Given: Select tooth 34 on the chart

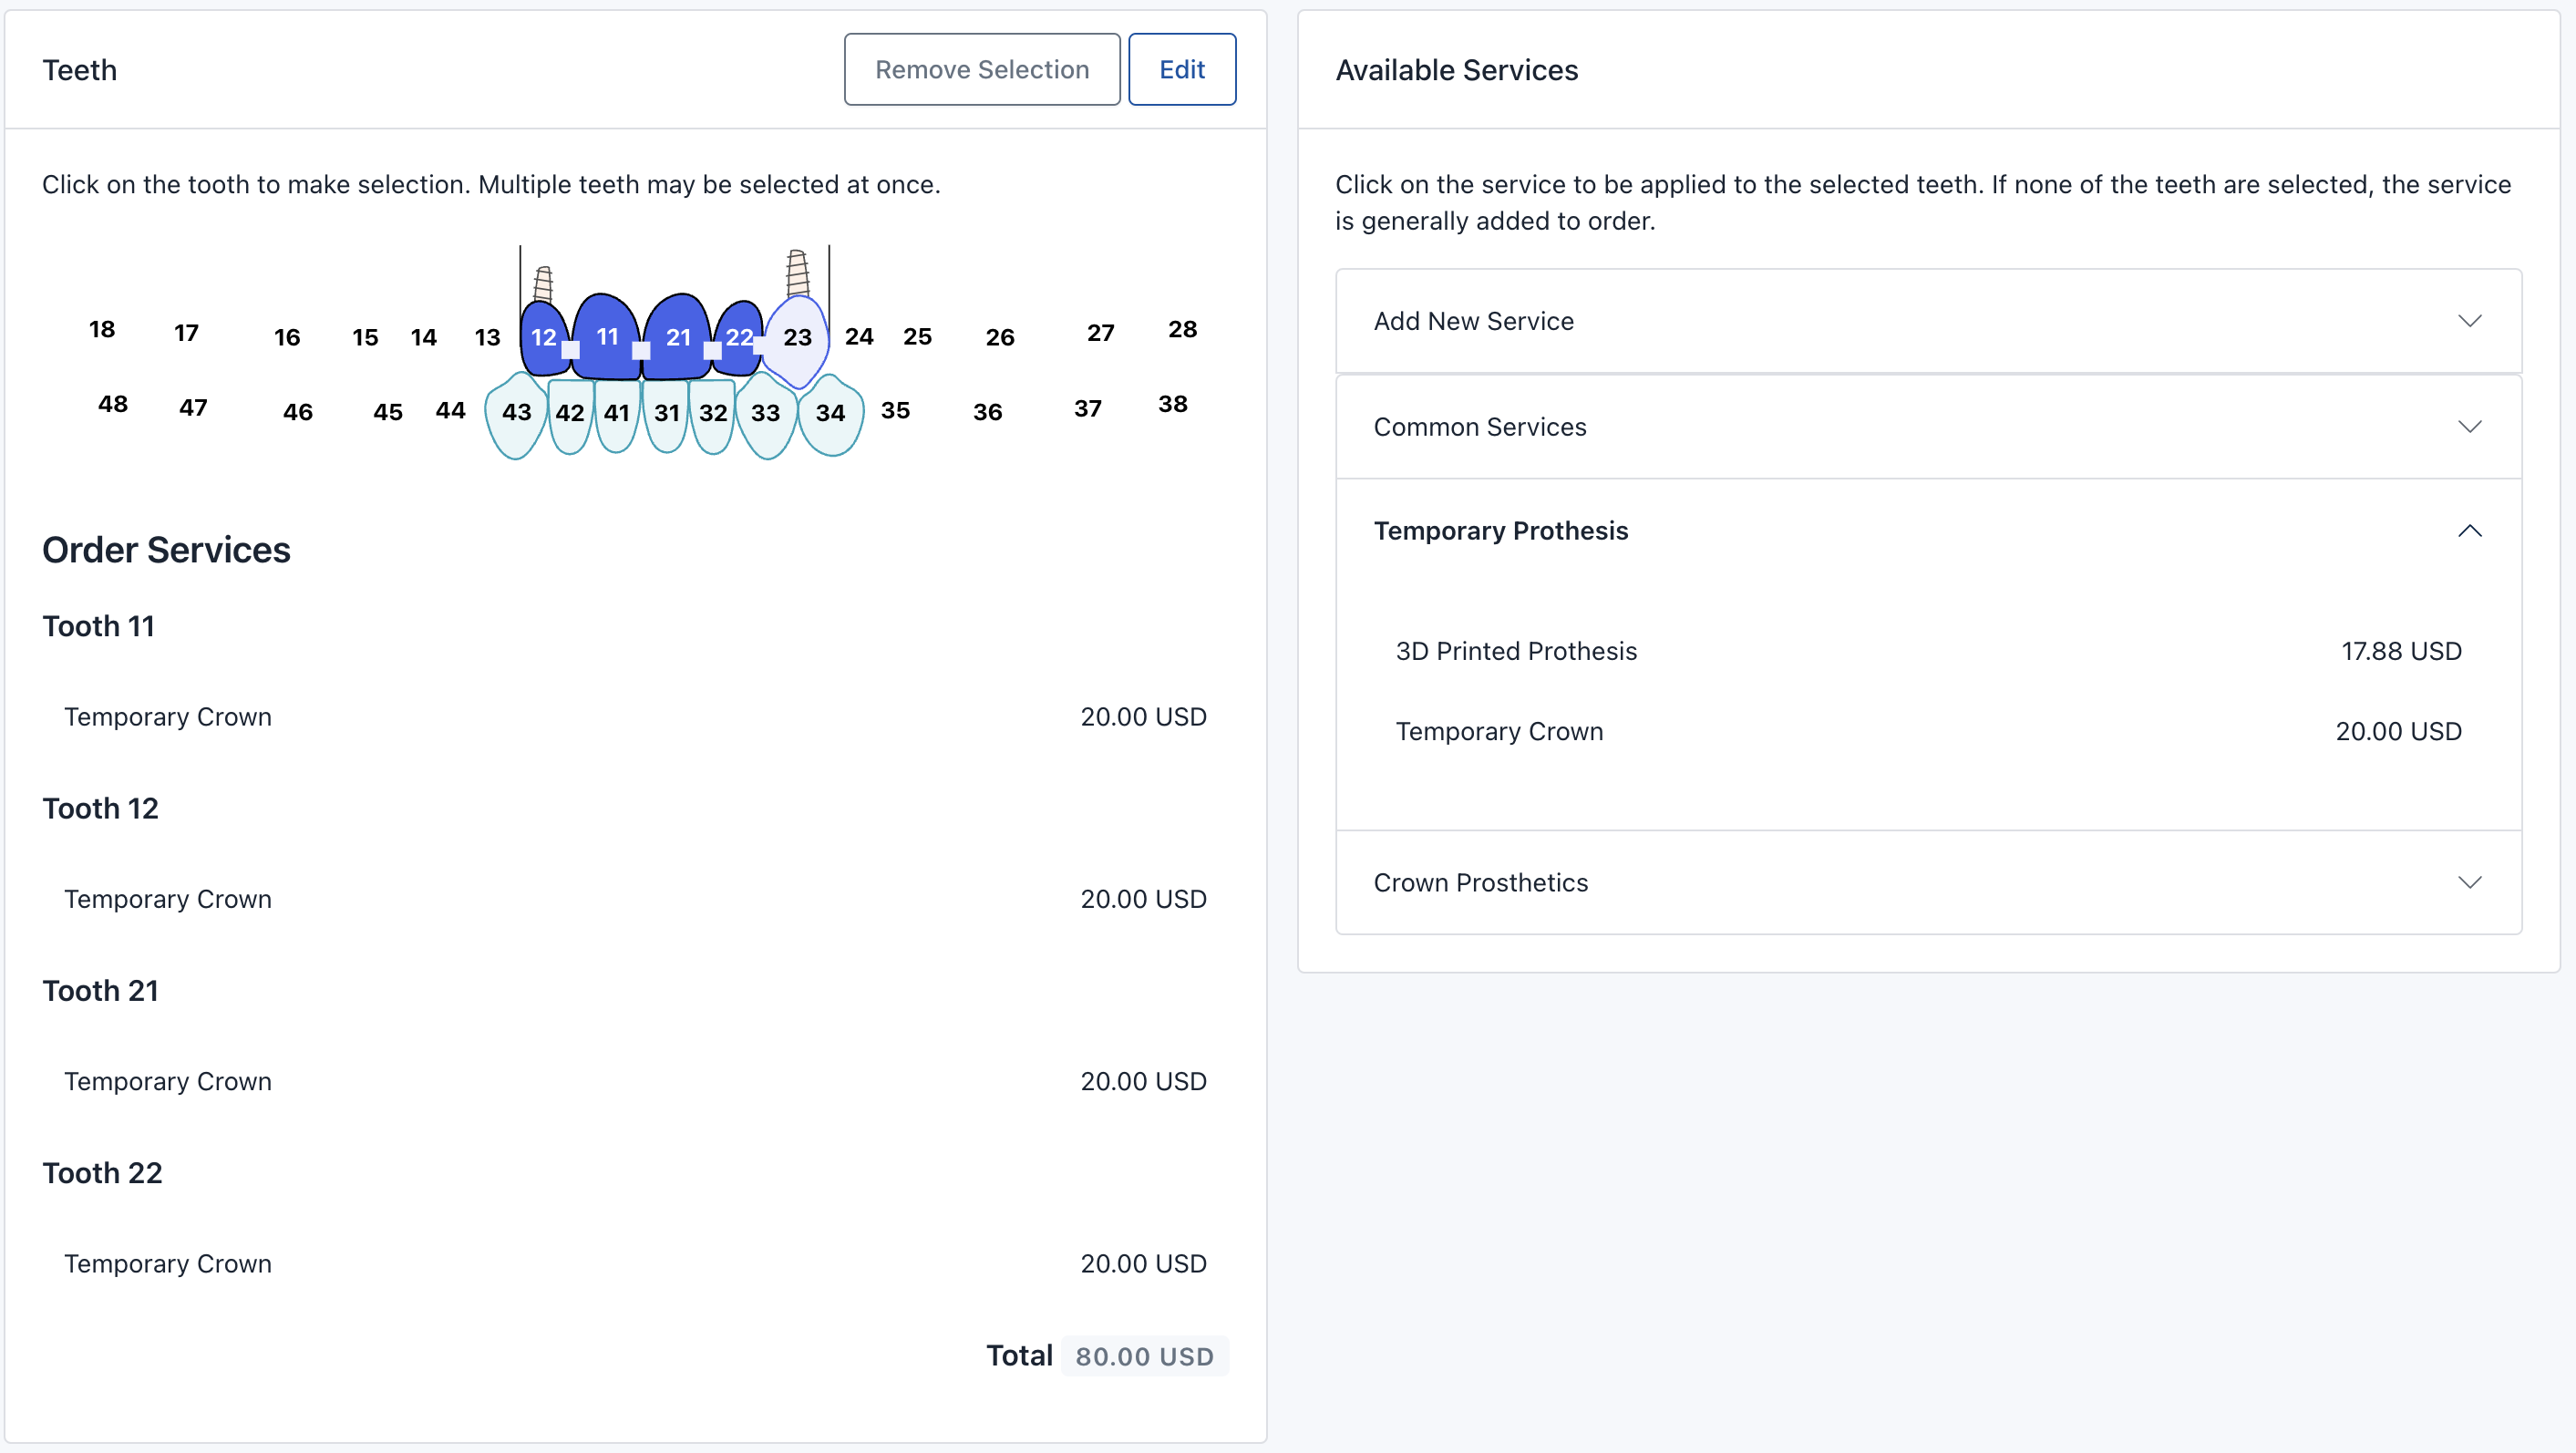Looking at the screenshot, I should pos(830,413).
